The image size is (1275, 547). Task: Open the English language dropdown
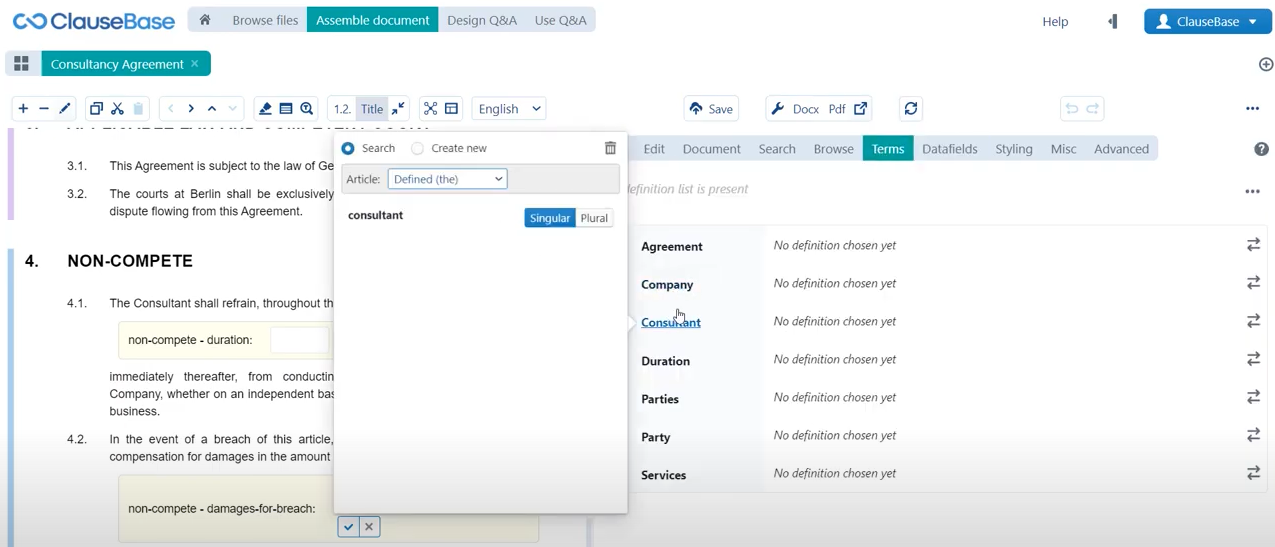[x=509, y=109]
